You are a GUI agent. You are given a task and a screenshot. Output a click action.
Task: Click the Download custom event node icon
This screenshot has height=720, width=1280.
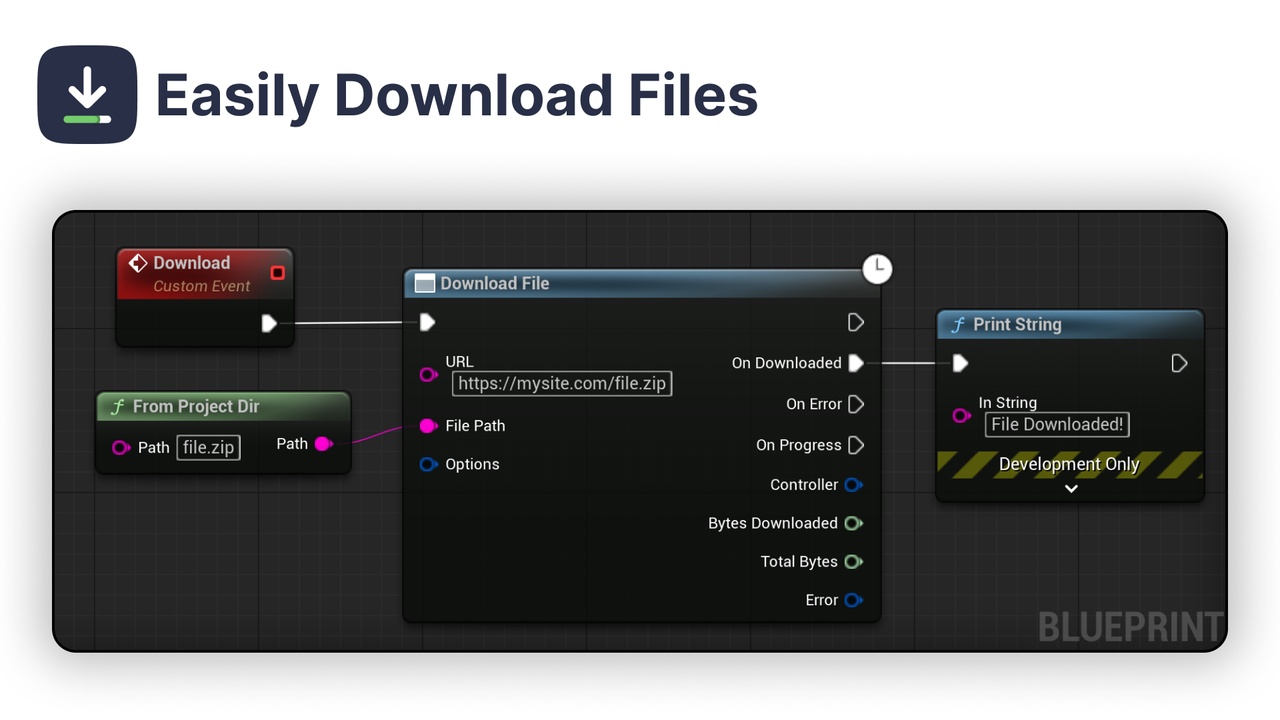[x=138, y=263]
